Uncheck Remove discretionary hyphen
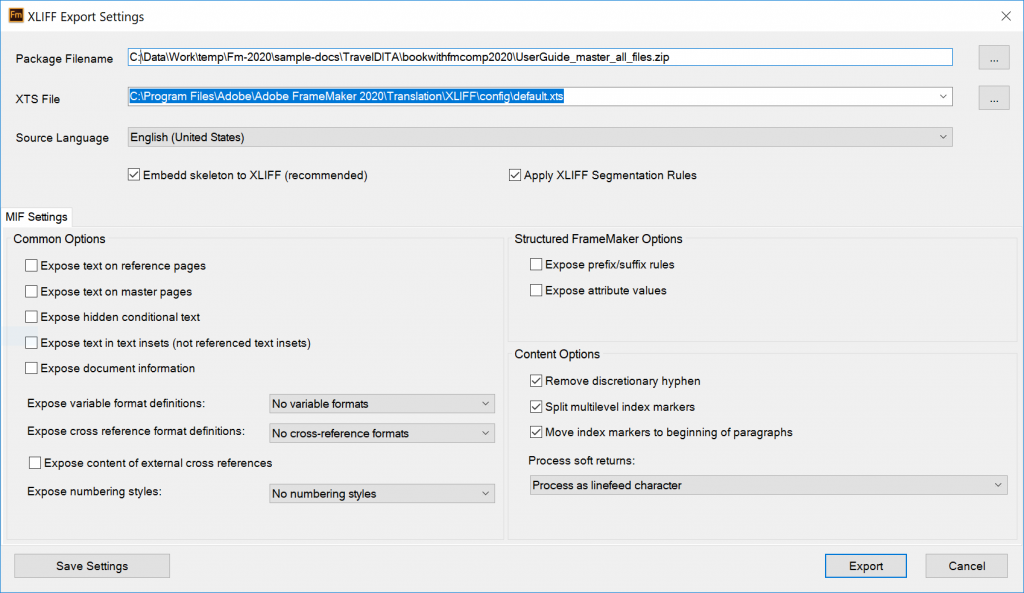The width and height of the screenshot is (1024, 593). coord(536,380)
